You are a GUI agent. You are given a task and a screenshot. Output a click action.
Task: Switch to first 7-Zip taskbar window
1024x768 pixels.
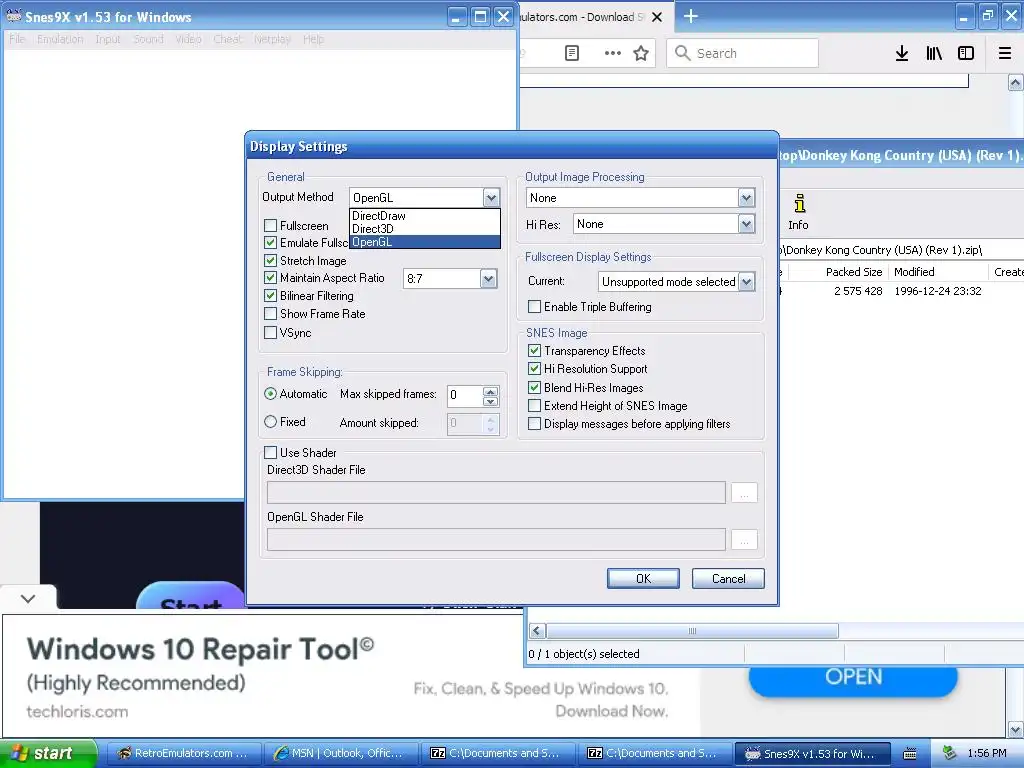click(497, 753)
